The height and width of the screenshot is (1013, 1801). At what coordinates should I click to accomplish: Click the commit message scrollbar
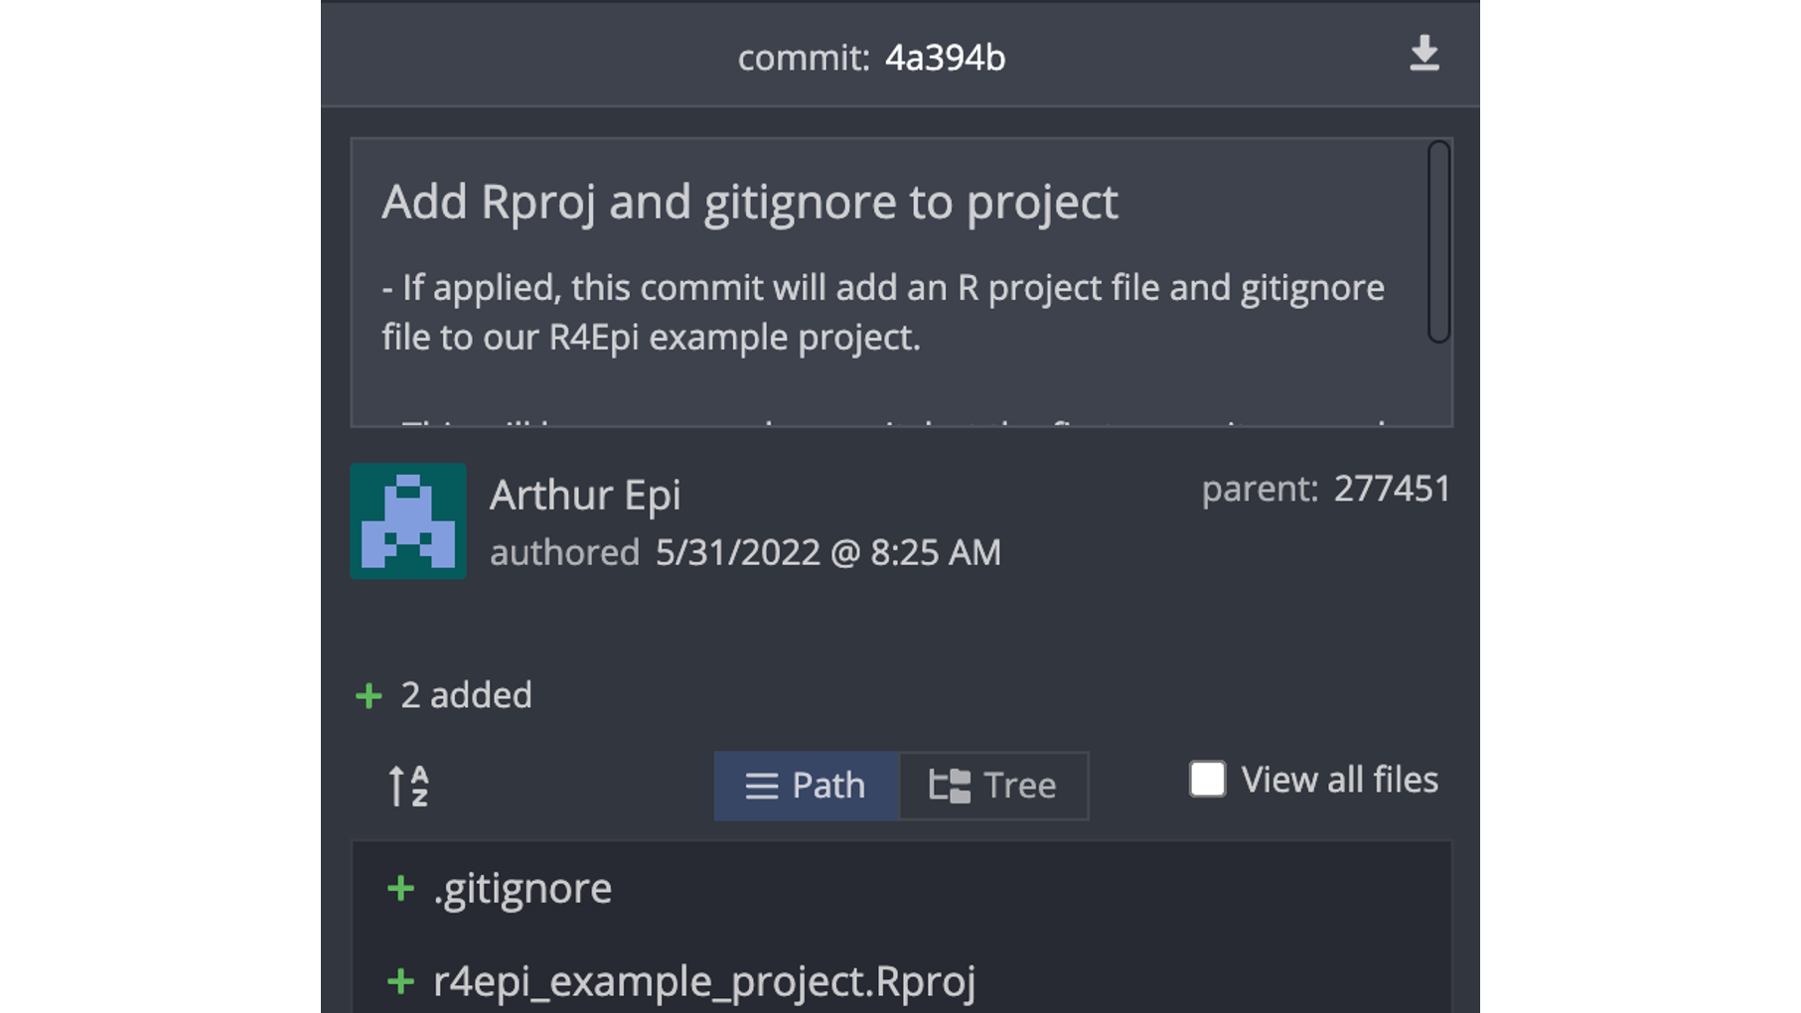(x=1438, y=242)
